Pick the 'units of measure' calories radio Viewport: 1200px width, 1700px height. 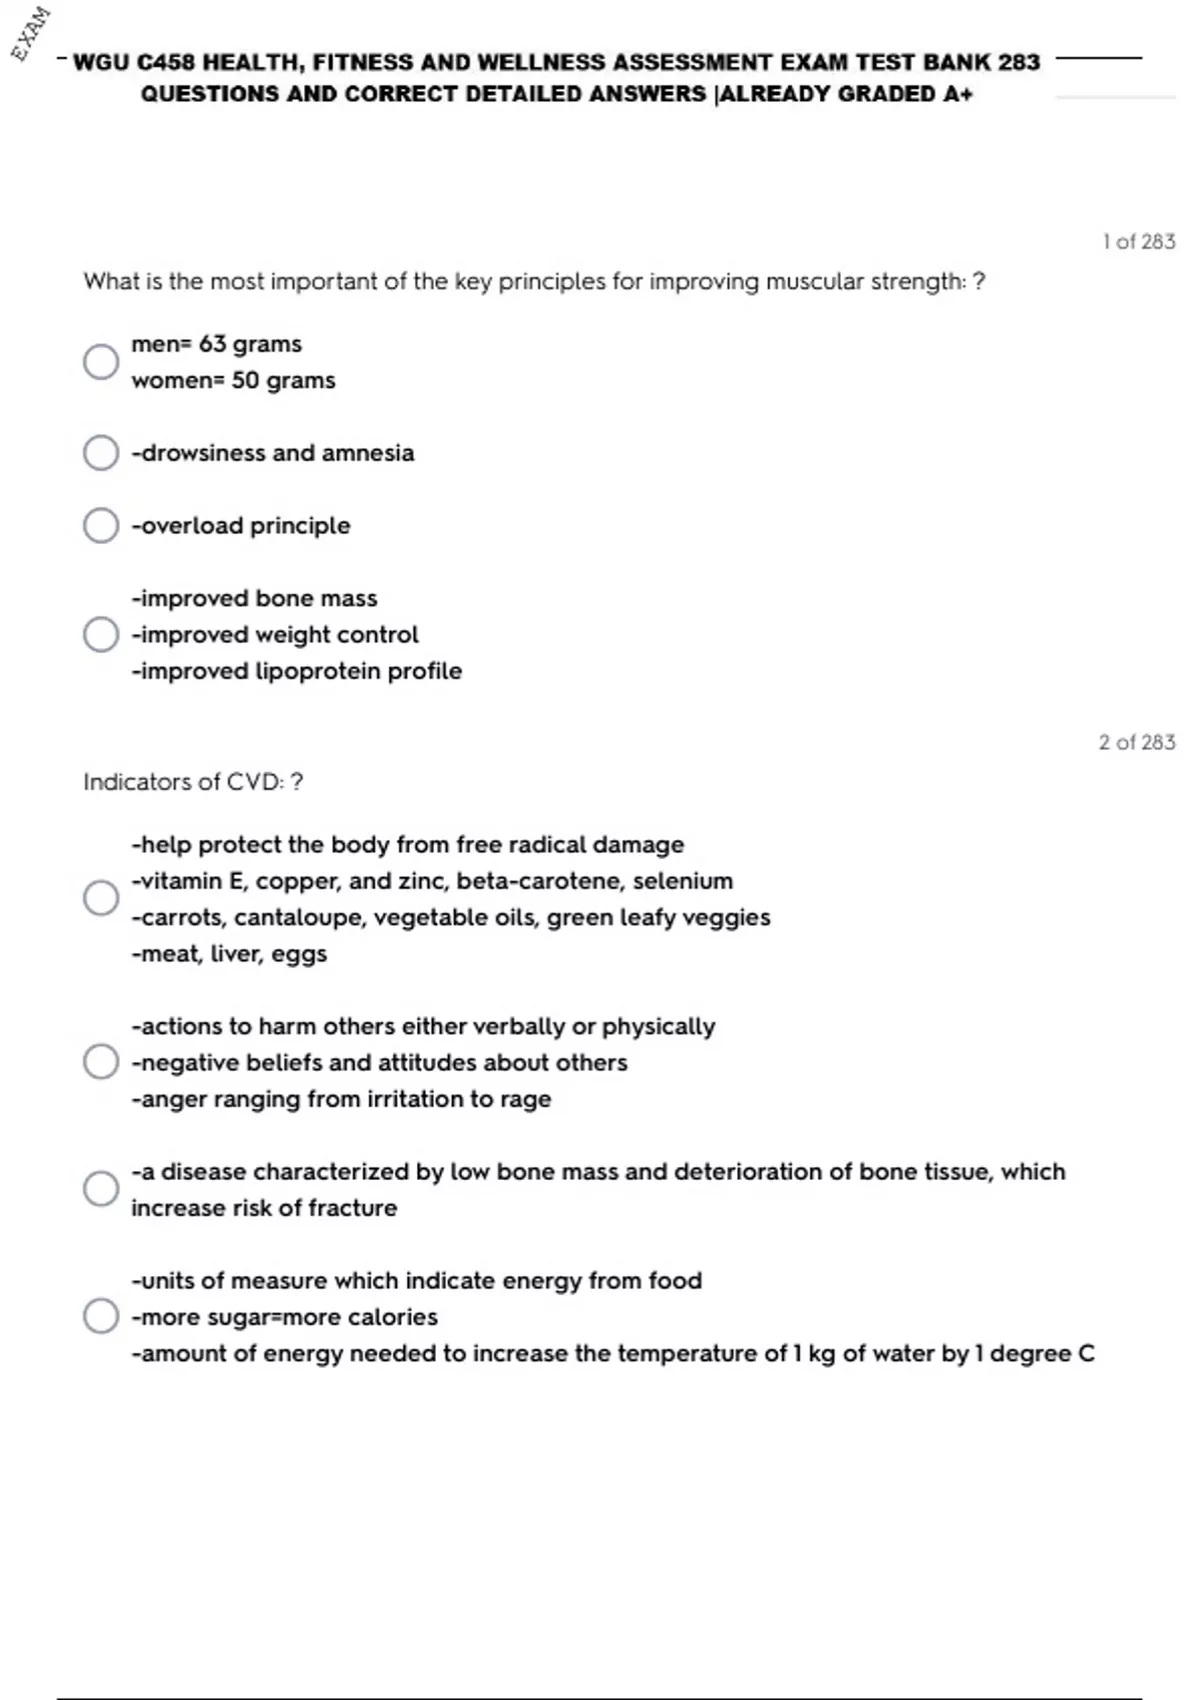click(101, 1316)
